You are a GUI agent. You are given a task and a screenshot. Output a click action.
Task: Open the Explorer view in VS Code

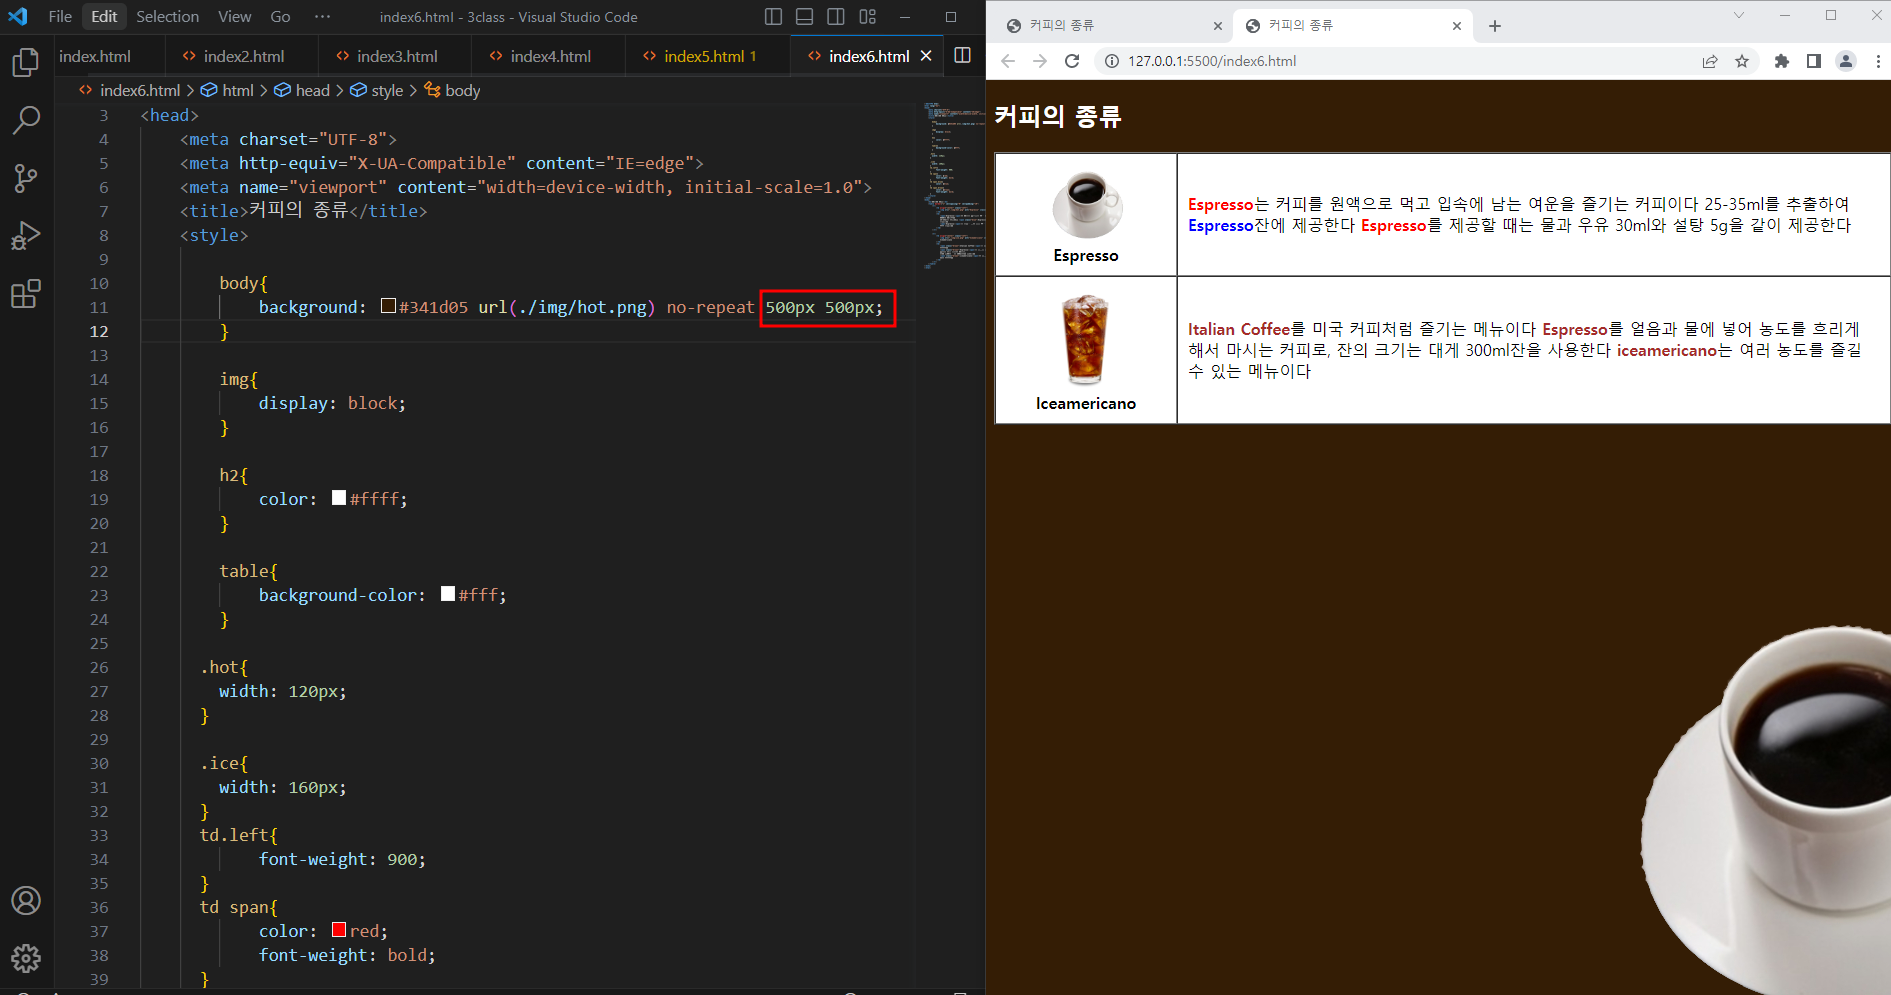click(26, 63)
